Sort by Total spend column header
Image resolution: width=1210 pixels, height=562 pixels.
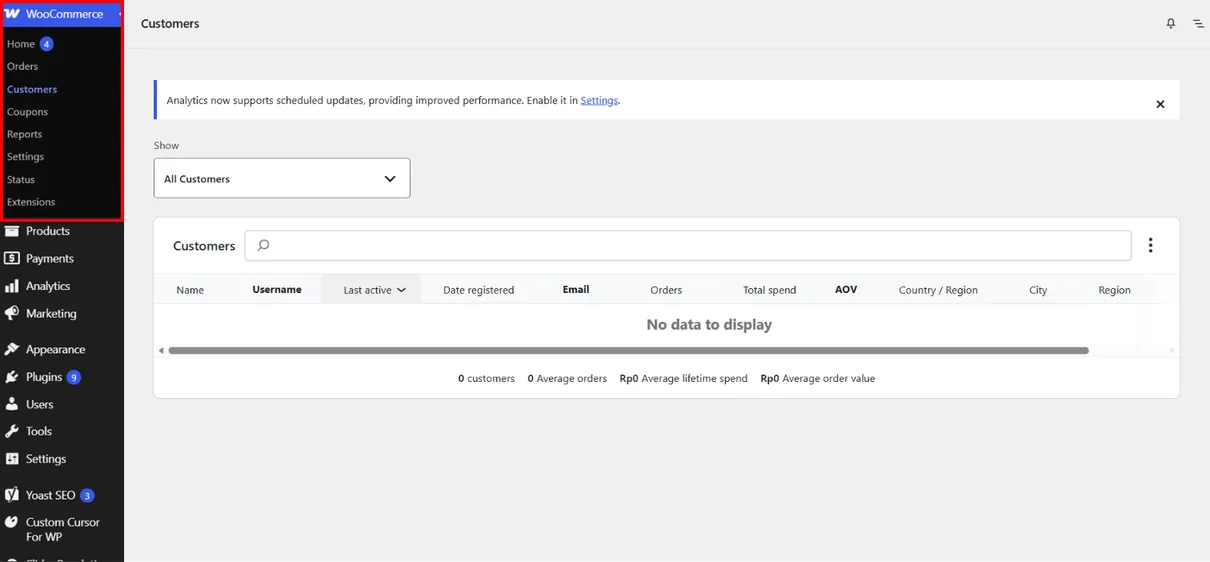[770, 290]
